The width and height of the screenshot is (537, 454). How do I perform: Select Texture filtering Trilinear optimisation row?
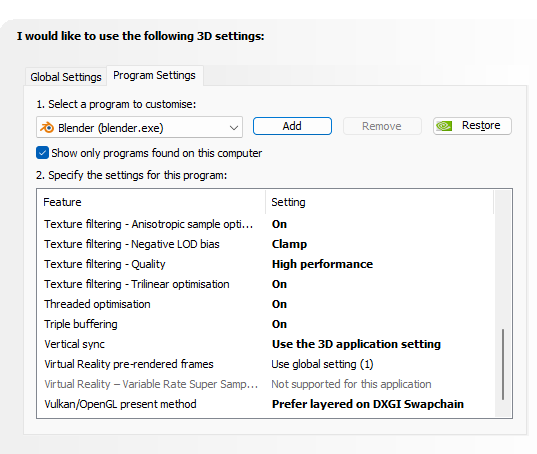pyautogui.click(x=265, y=284)
